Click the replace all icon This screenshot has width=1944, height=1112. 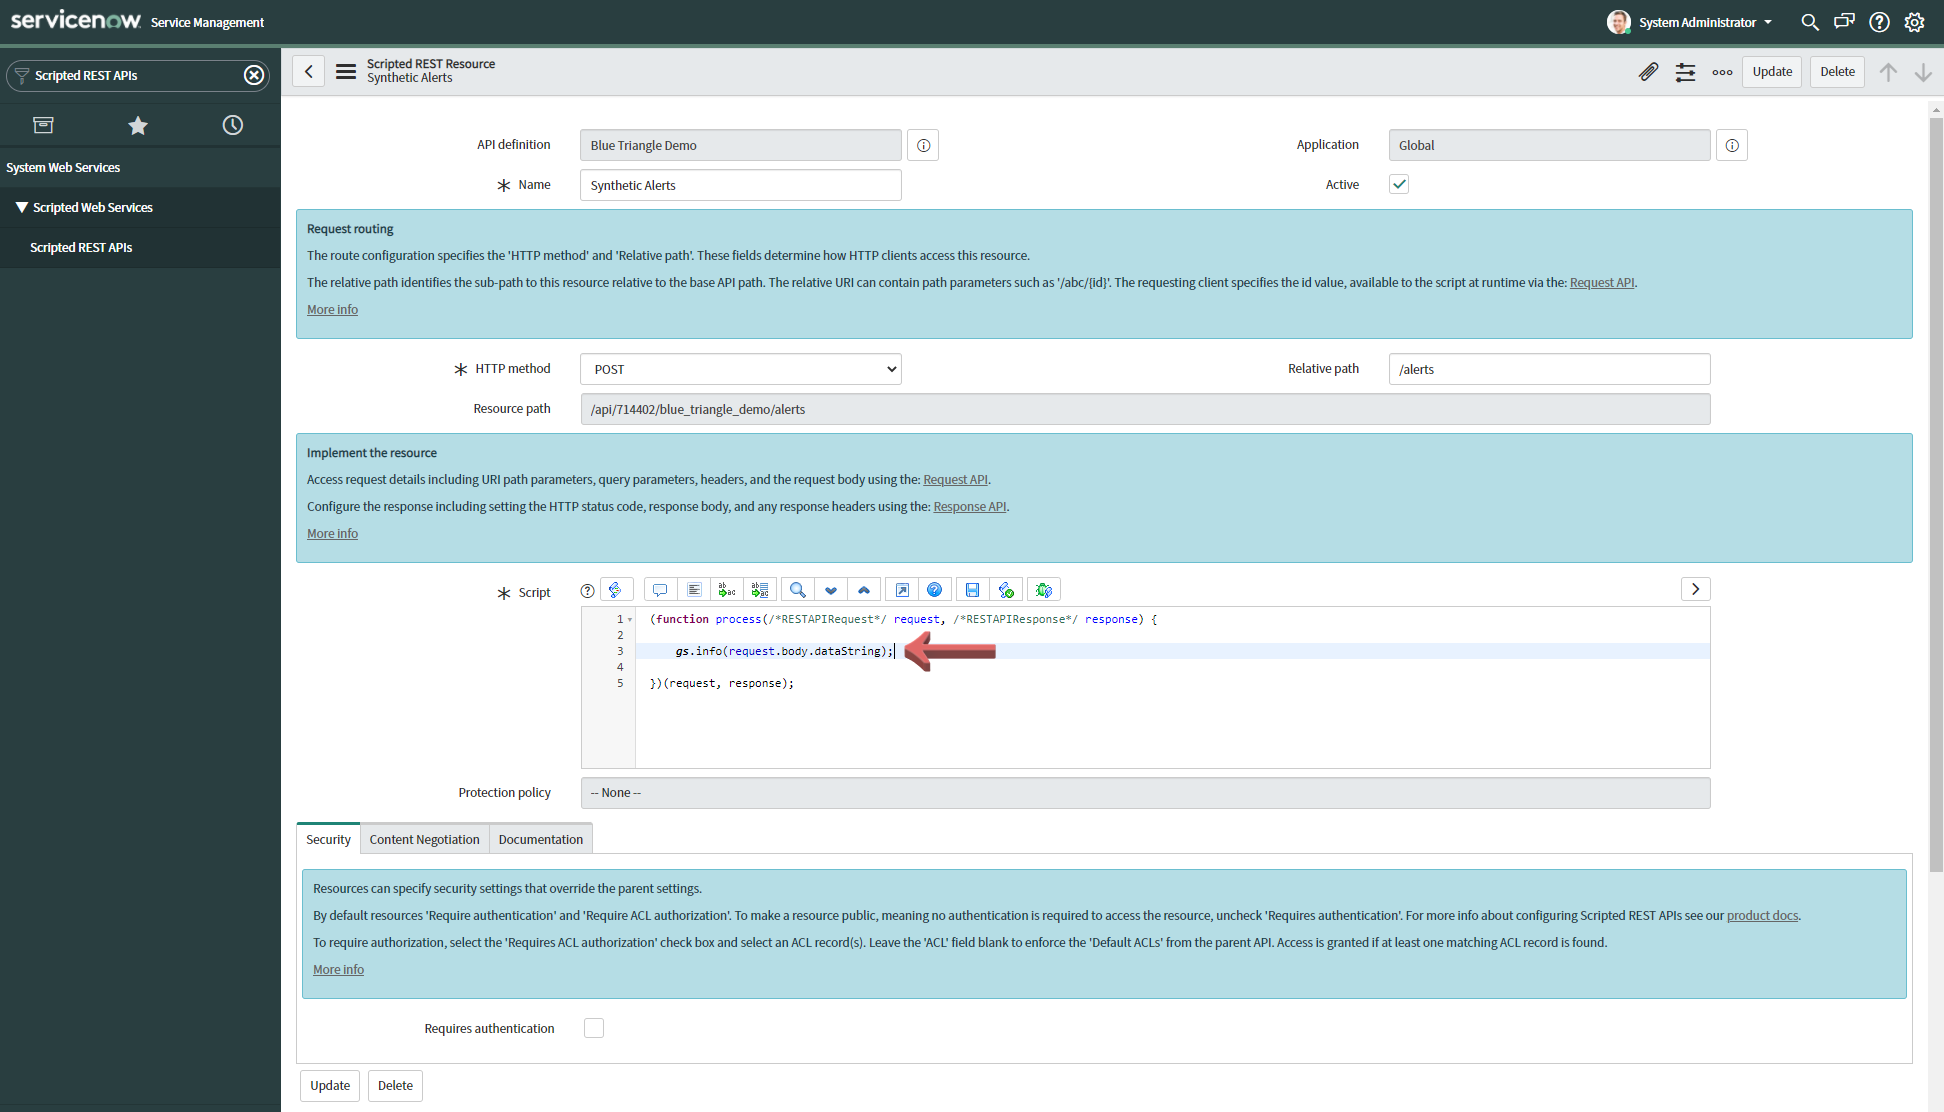(x=760, y=590)
